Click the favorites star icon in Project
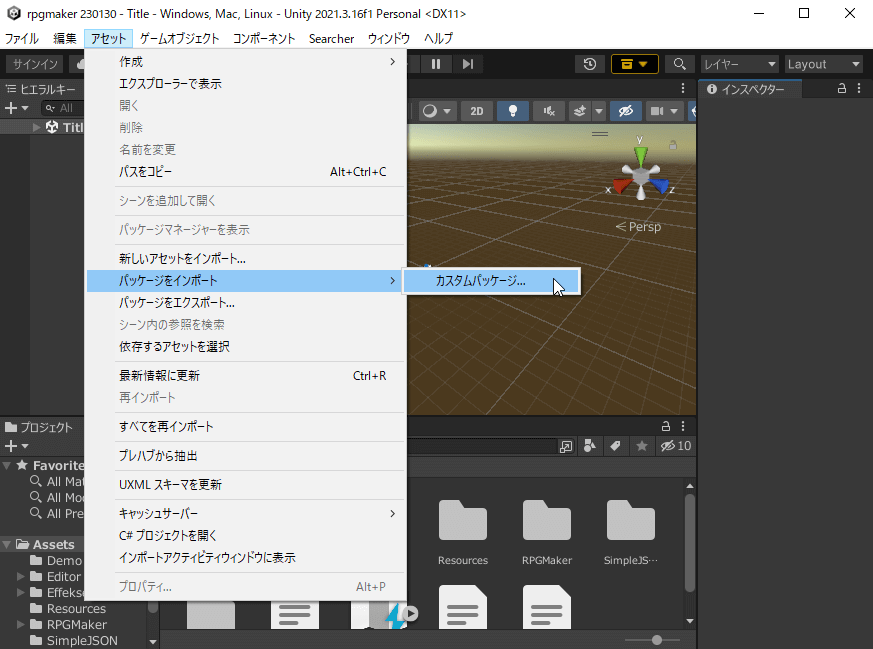The image size is (873, 649). (642, 446)
